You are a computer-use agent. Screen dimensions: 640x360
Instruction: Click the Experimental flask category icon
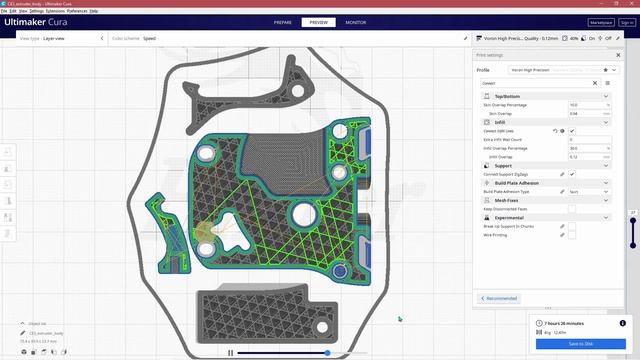coord(487,218)
